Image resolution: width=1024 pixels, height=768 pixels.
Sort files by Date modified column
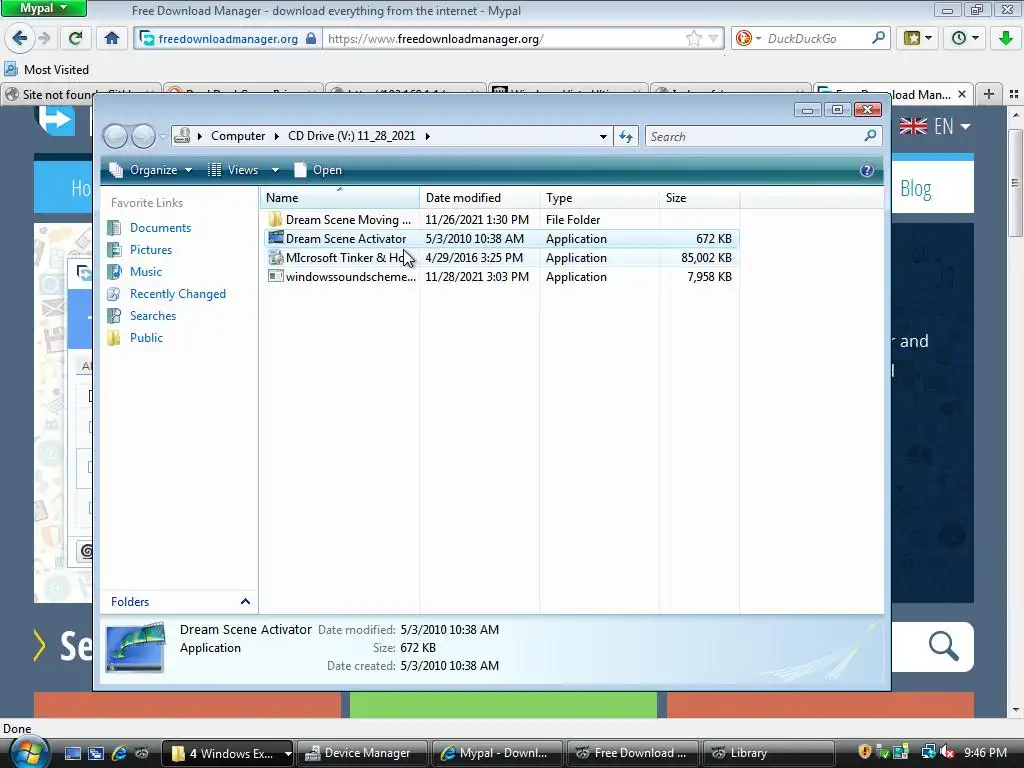(x=479, y=197)
